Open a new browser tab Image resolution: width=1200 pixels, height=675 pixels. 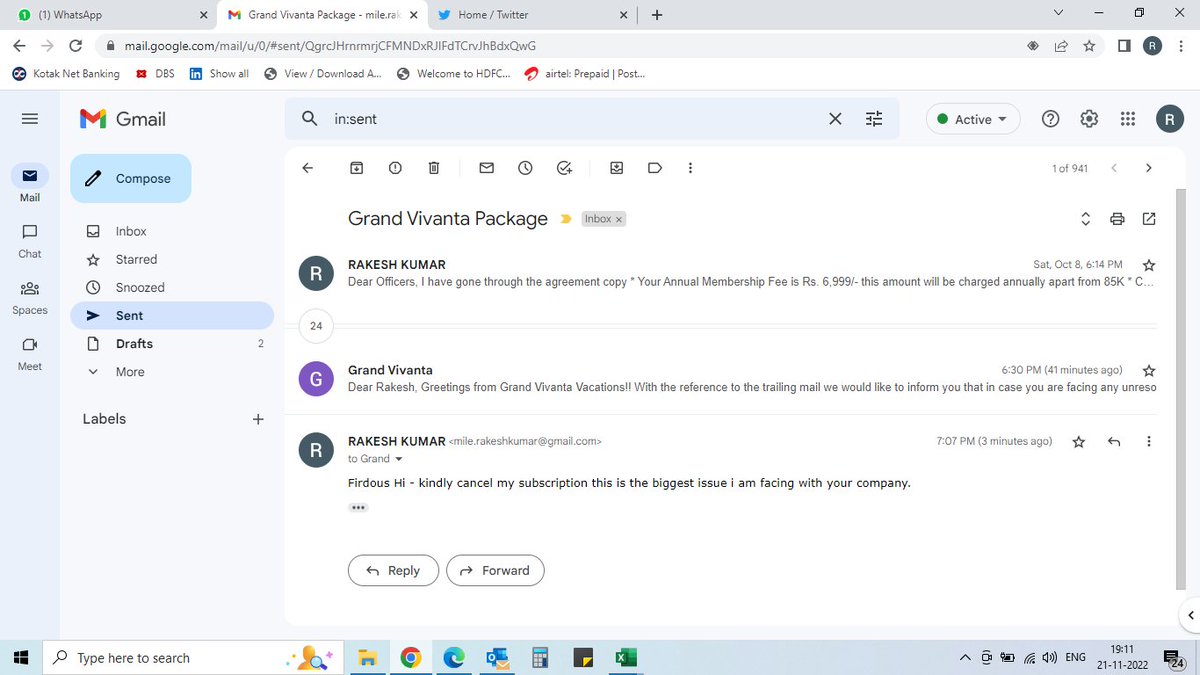(656, 15)
